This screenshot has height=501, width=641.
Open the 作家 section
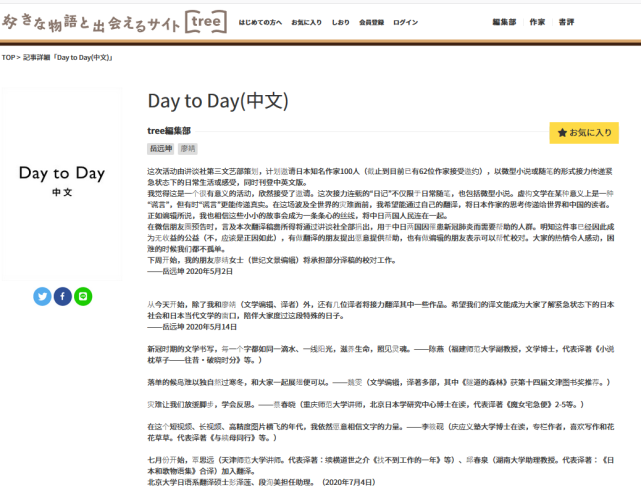537,22
